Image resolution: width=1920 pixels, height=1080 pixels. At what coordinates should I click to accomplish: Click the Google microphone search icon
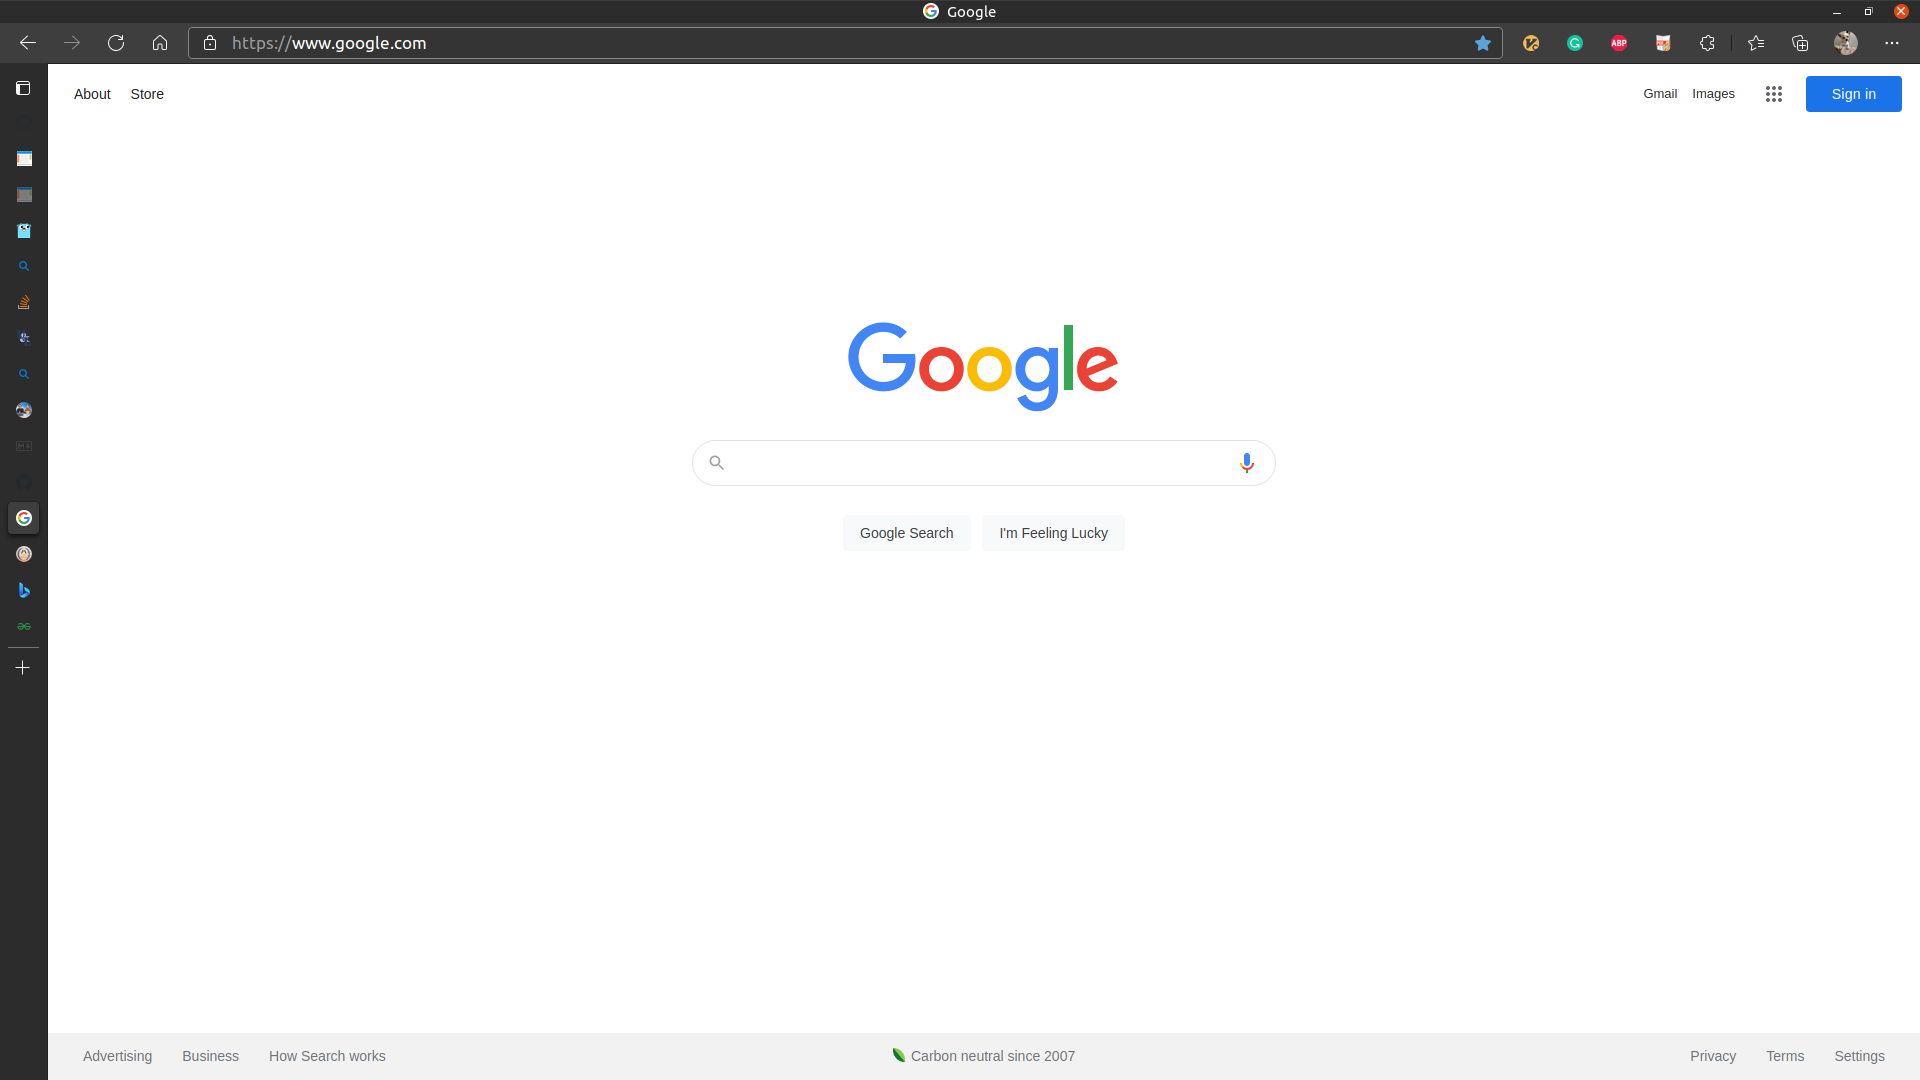tap(1245, 462)
